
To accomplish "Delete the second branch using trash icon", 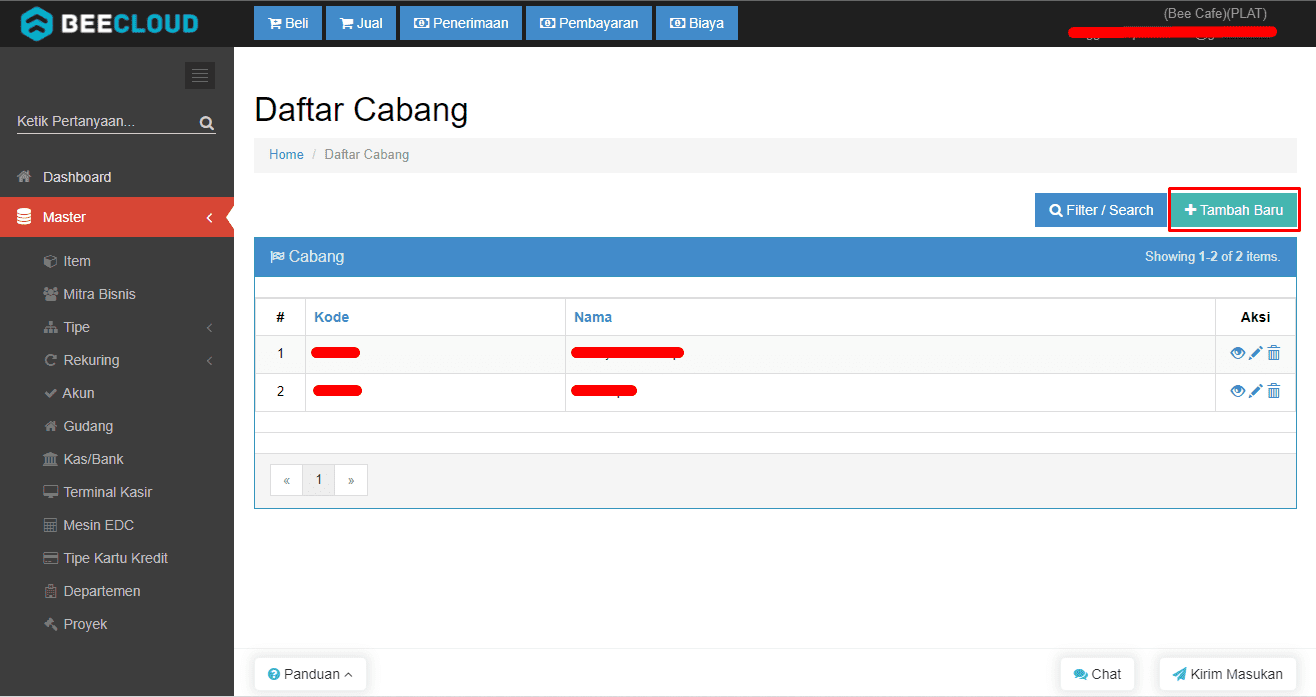I will [x=1274, y=391].
